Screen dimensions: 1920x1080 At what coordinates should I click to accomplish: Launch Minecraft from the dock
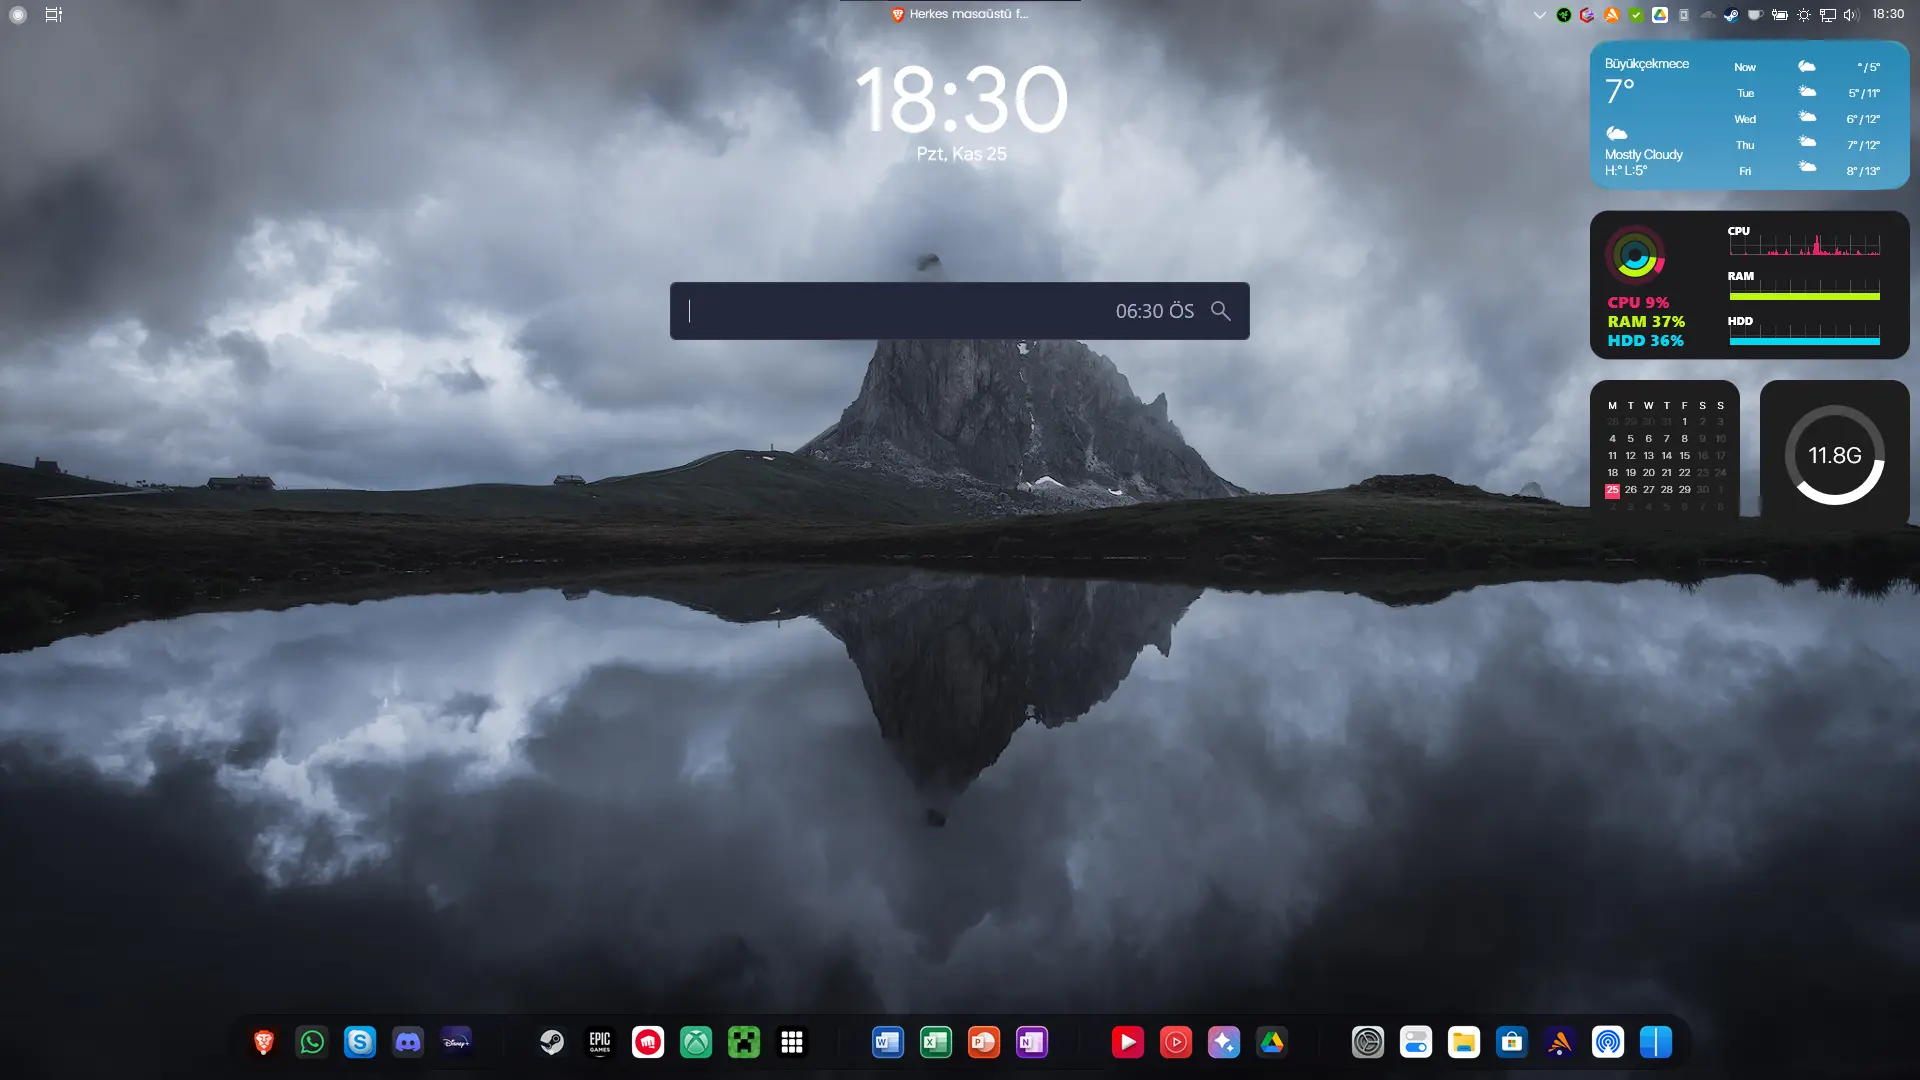[x=744, y=1042]
